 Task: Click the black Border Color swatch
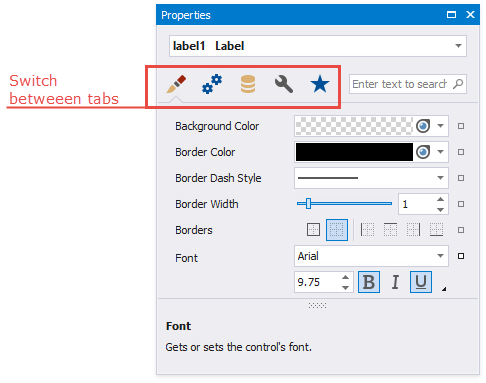pos(354,152)
